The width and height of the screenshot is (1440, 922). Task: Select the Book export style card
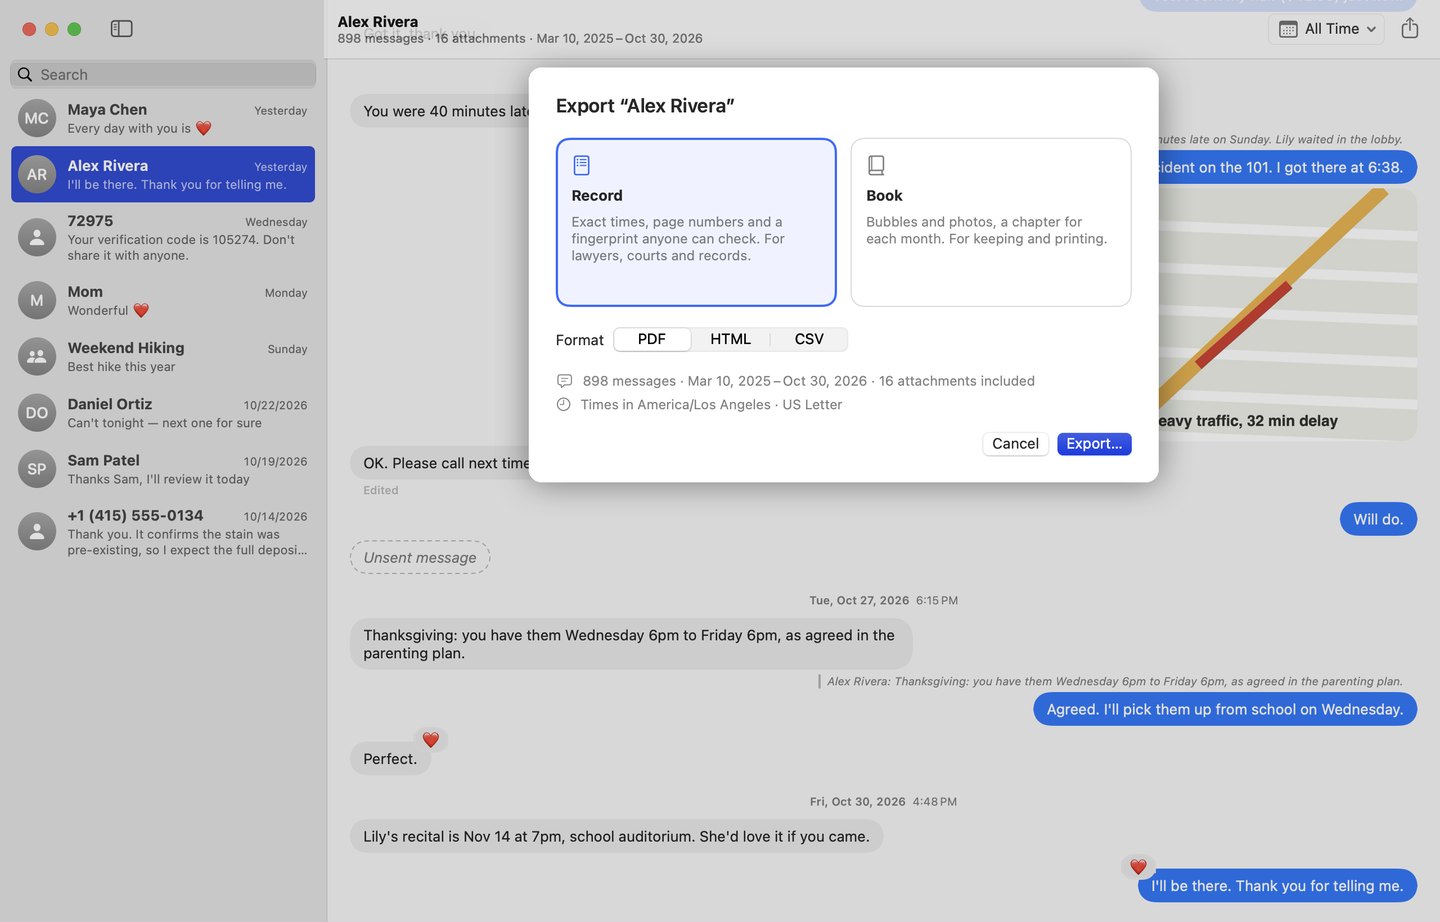coord(991,222)
